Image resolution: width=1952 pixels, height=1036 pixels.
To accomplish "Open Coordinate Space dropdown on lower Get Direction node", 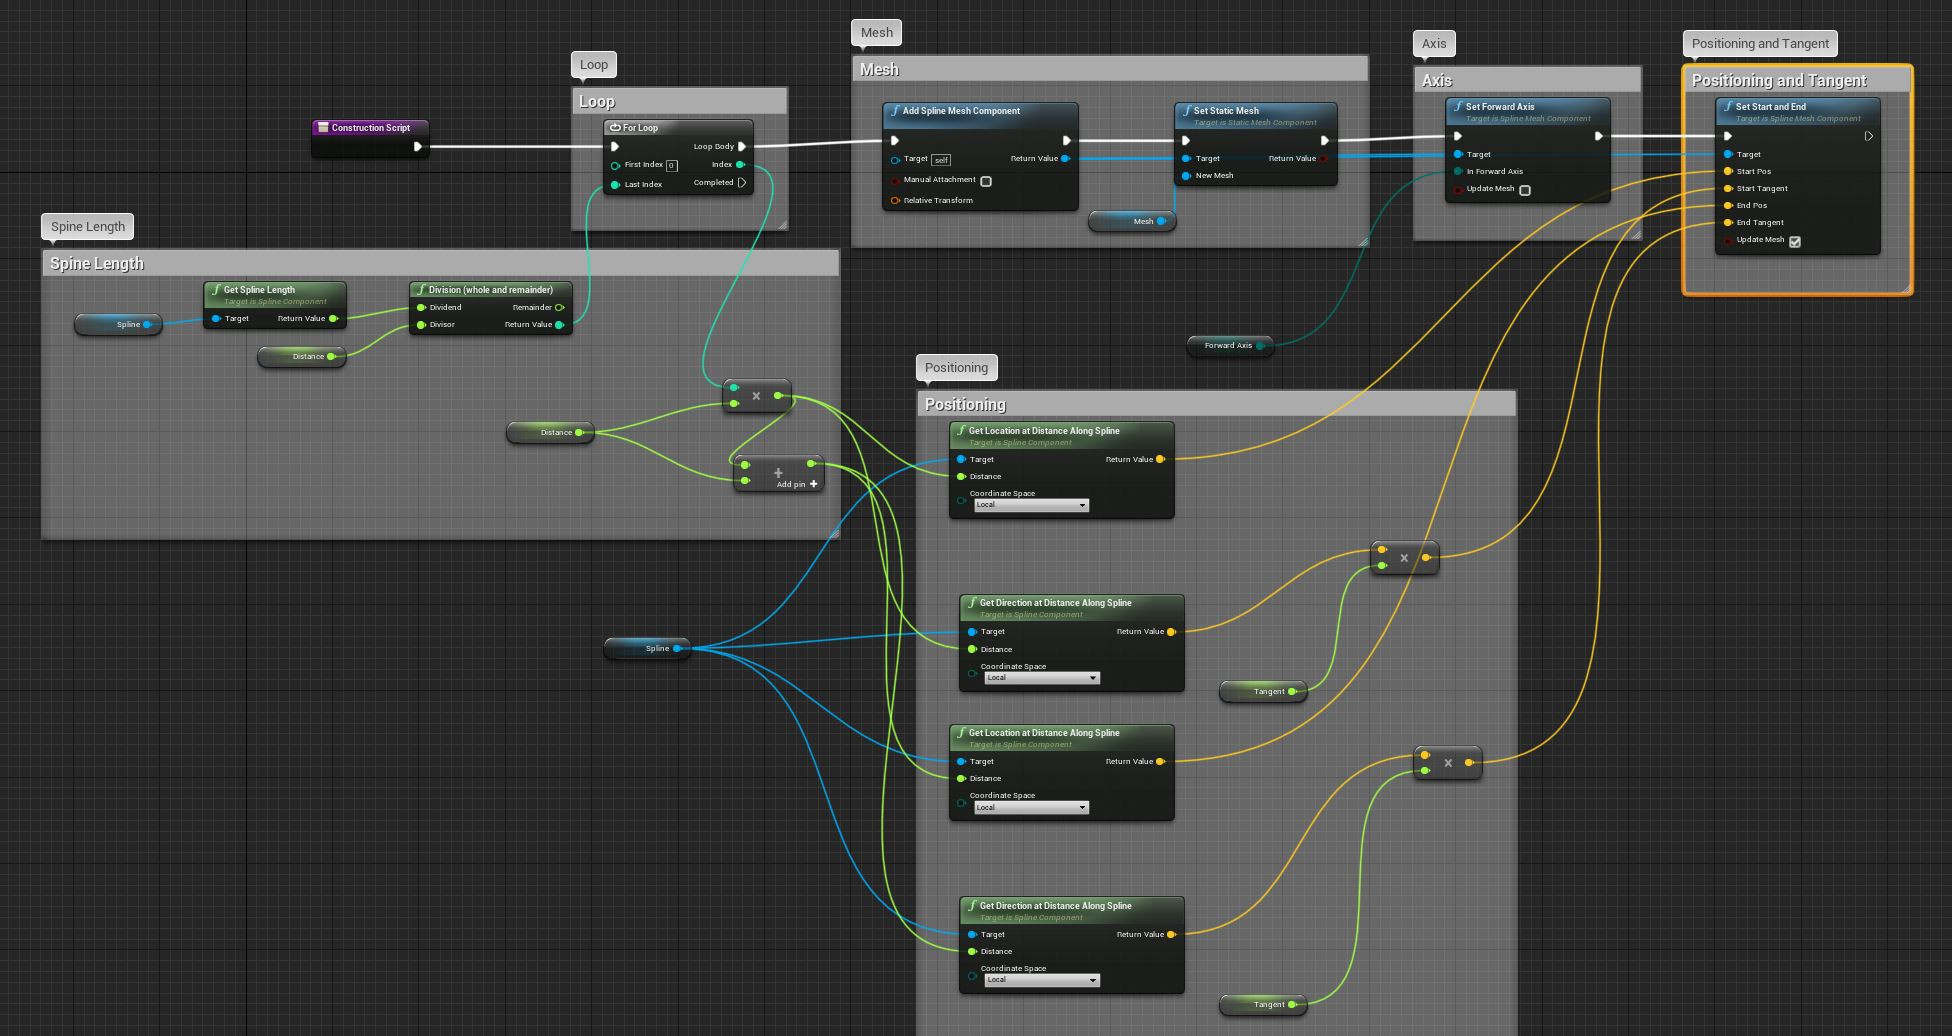I will coord(1042,980).
